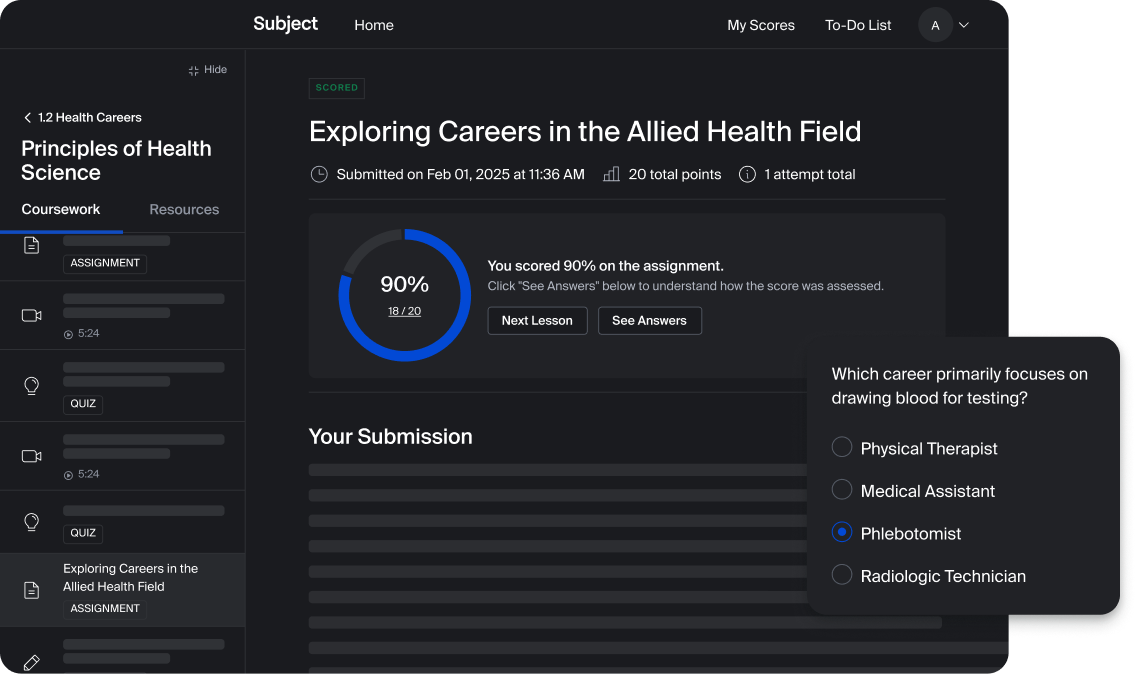Click the bar chart icon next to total points

(611, 174)
